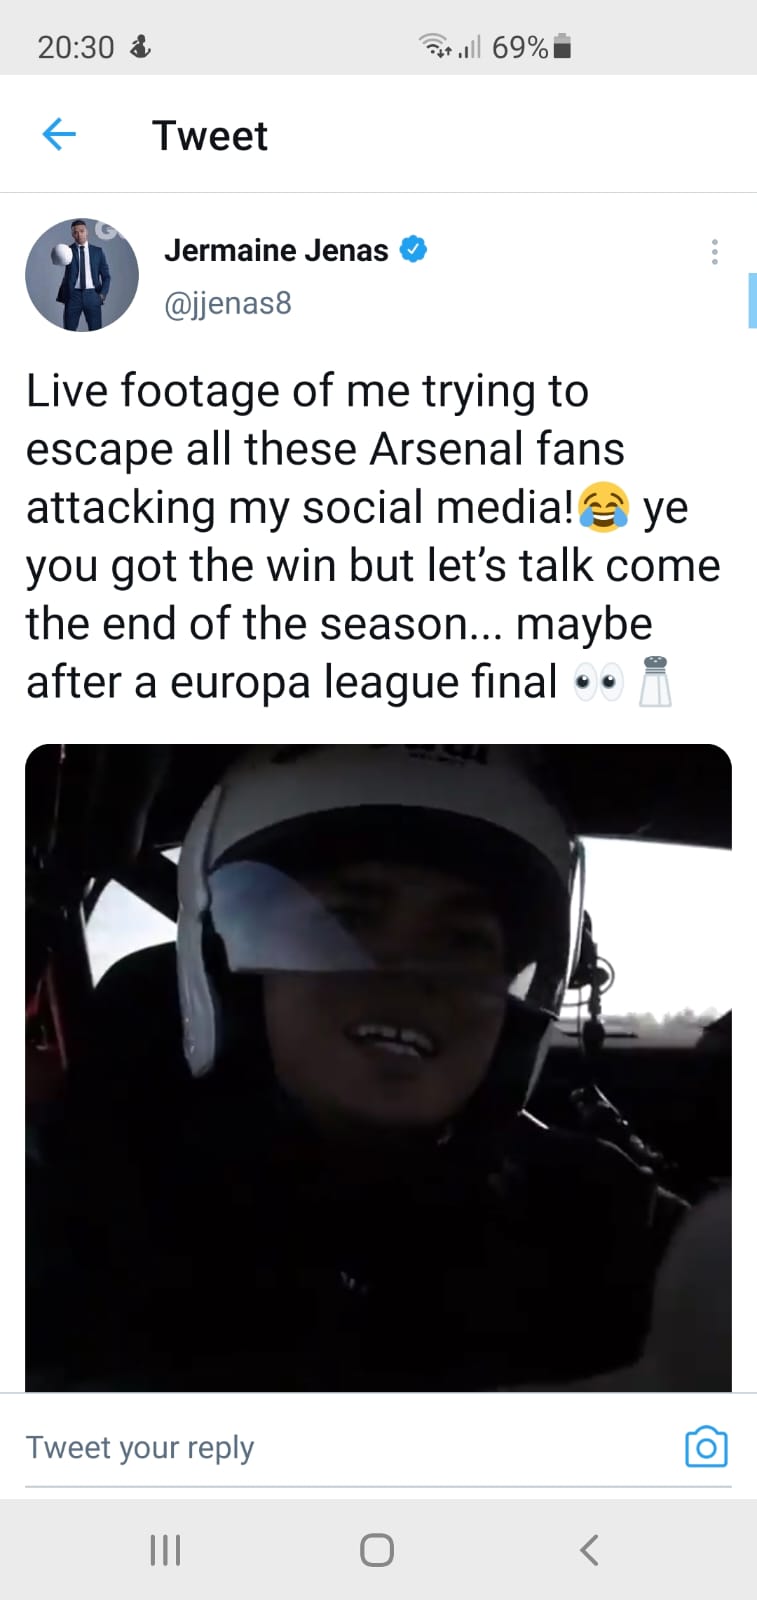Select the Jermaine Jenas display name
757x1600 pixels.
coord(276,250)
